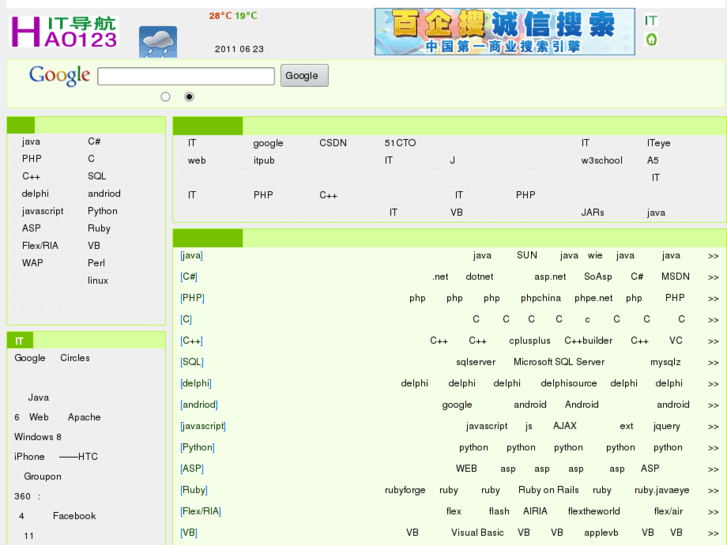
Task: Open the 51CTO site link
Action: (400, 143)
